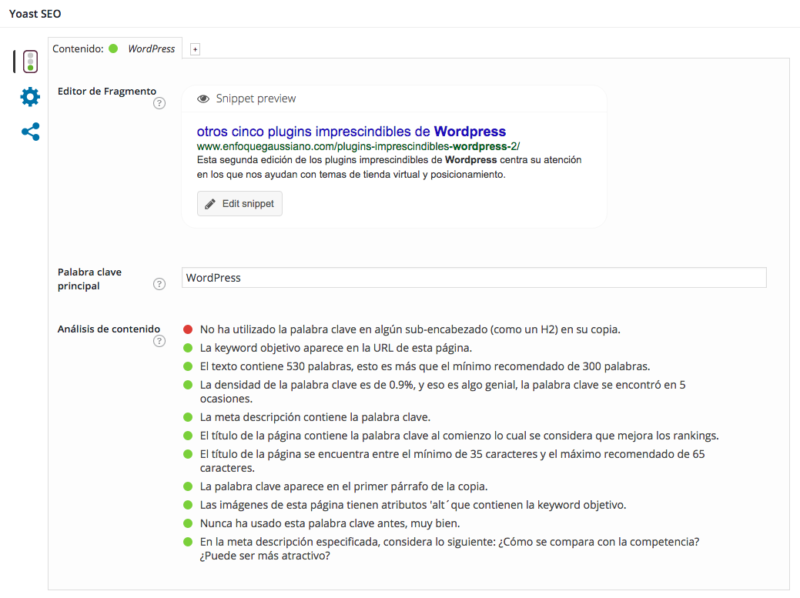The height and width of the screenshot is (598, 800).
Task: Open the social share icon
Action: (x=31, y=132)
